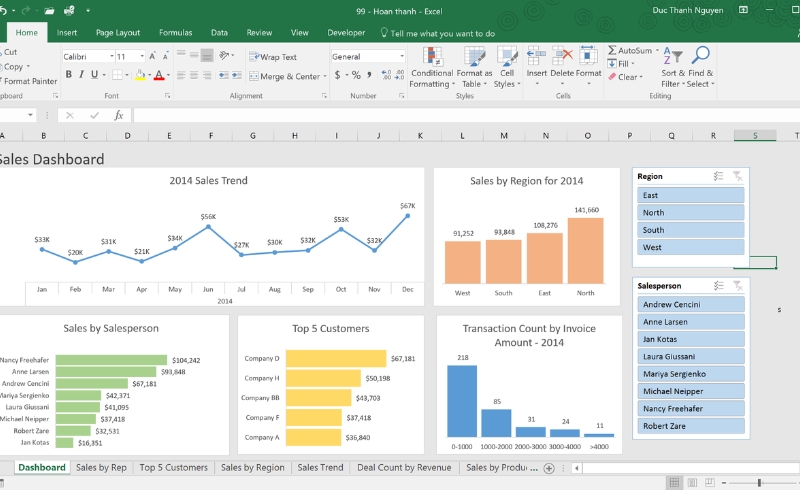800x490 pixels.
Task: Filter Region slicer by West
Action: coord(690,247)
